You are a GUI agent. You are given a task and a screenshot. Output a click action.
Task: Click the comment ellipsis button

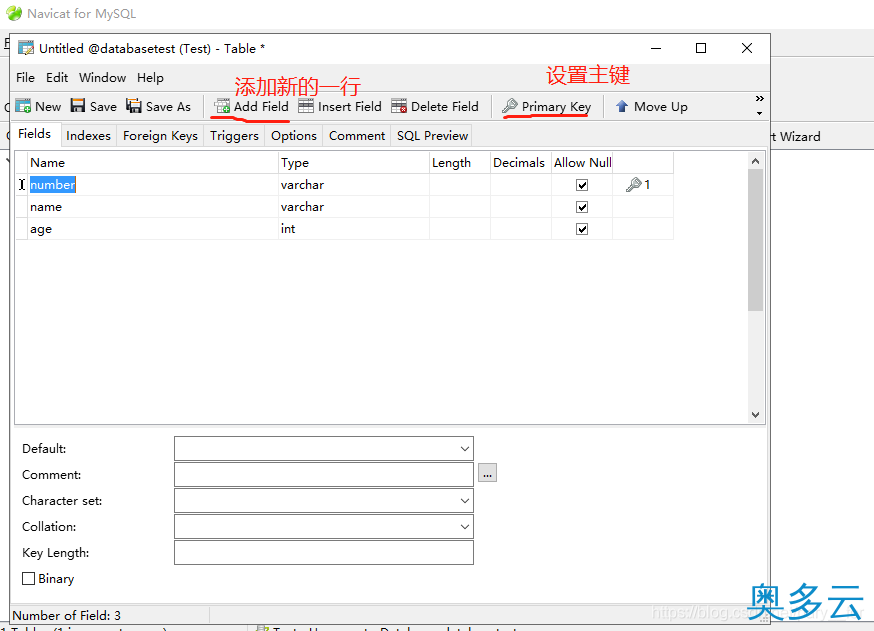click(x=487, y=473)
